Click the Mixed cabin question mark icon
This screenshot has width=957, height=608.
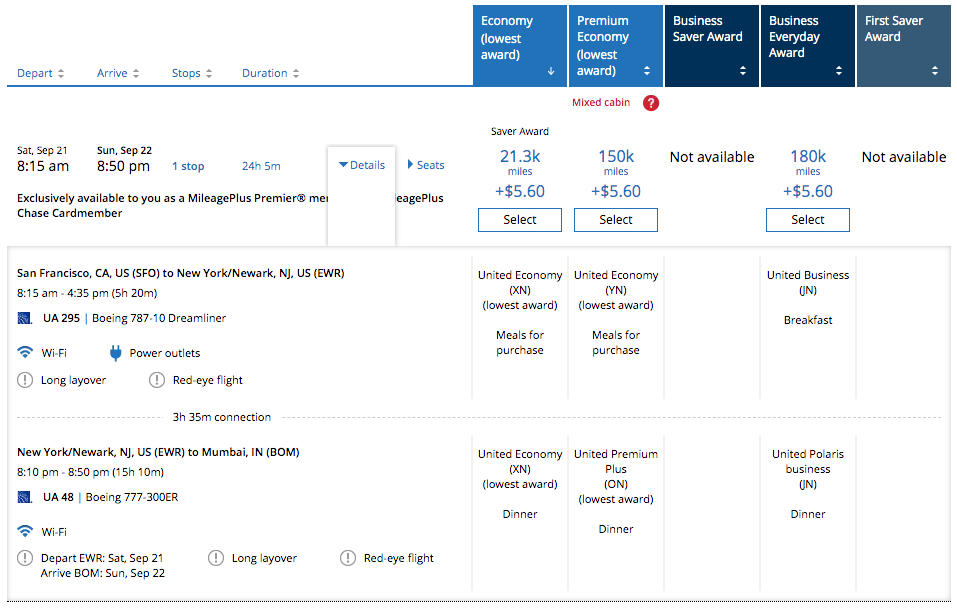pyautogui.click(x=651, y=102)
